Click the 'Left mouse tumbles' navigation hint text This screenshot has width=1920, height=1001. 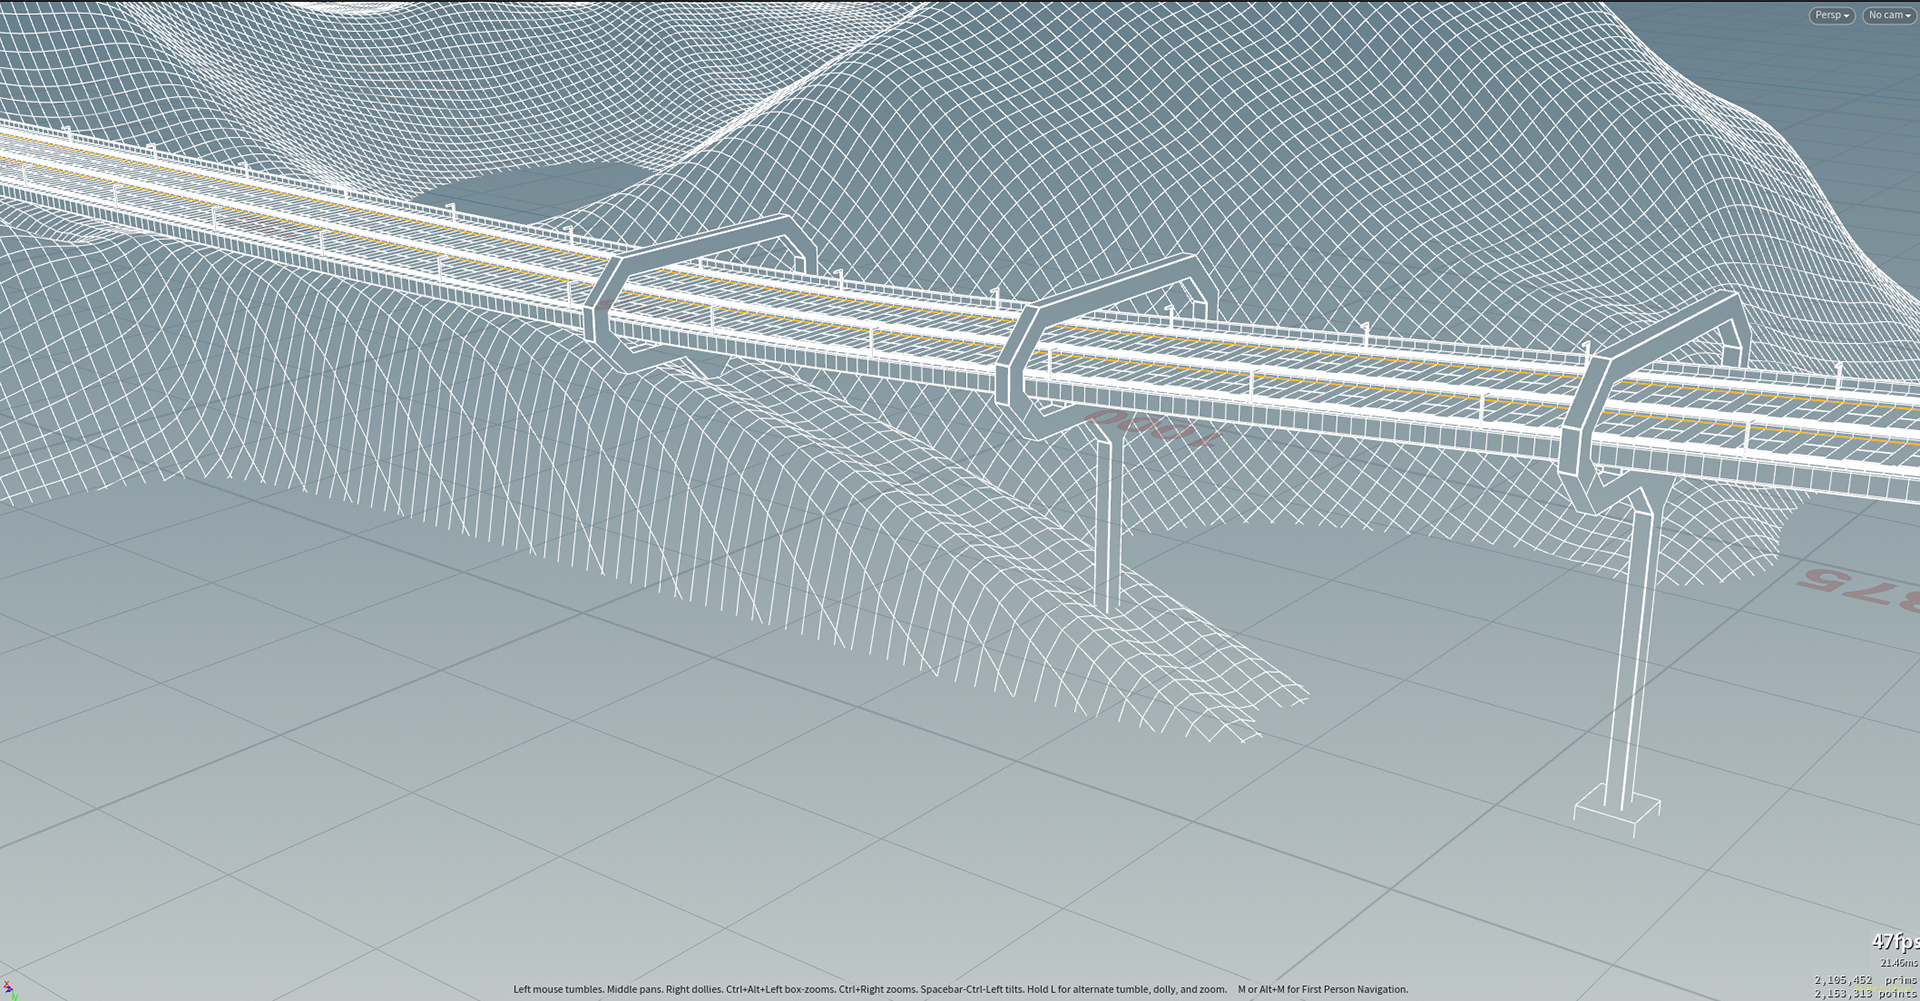(558, 990)
